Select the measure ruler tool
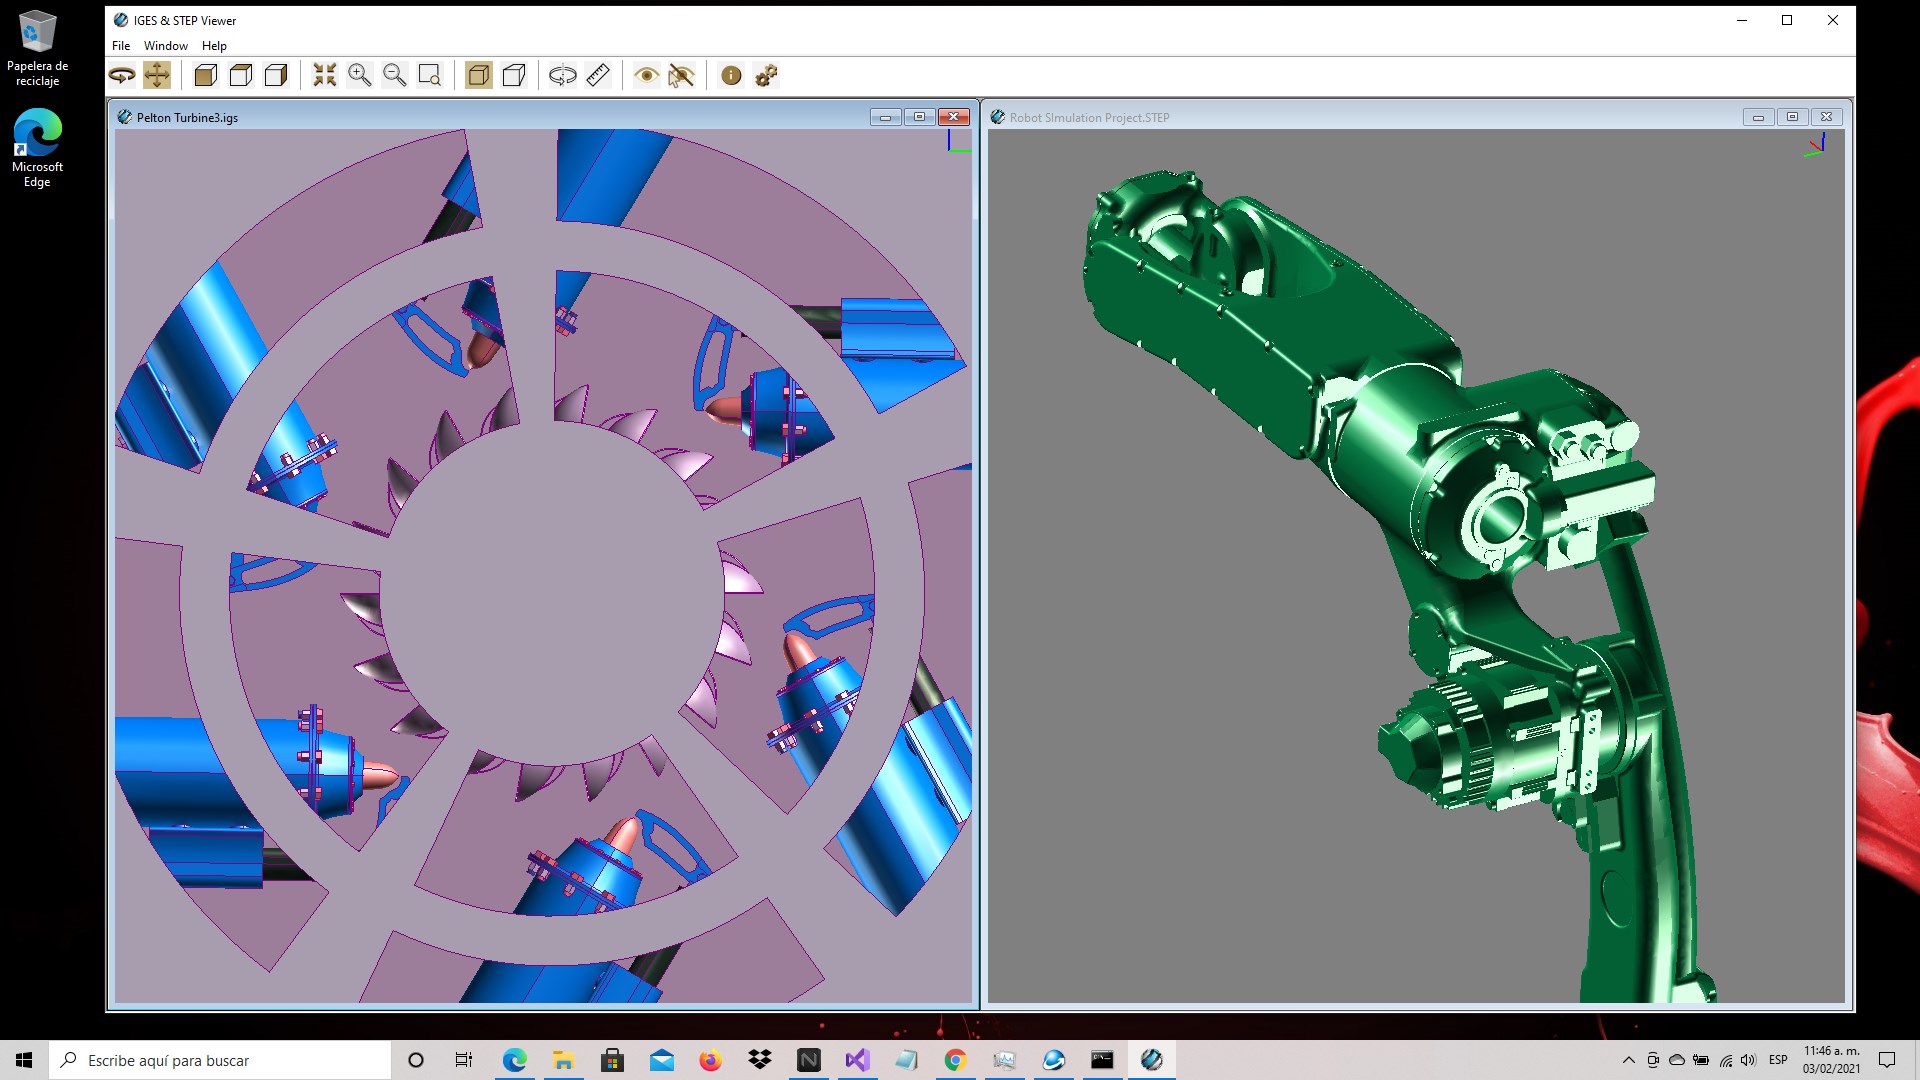This screenshot has height=1080, width=1920. 598,75
